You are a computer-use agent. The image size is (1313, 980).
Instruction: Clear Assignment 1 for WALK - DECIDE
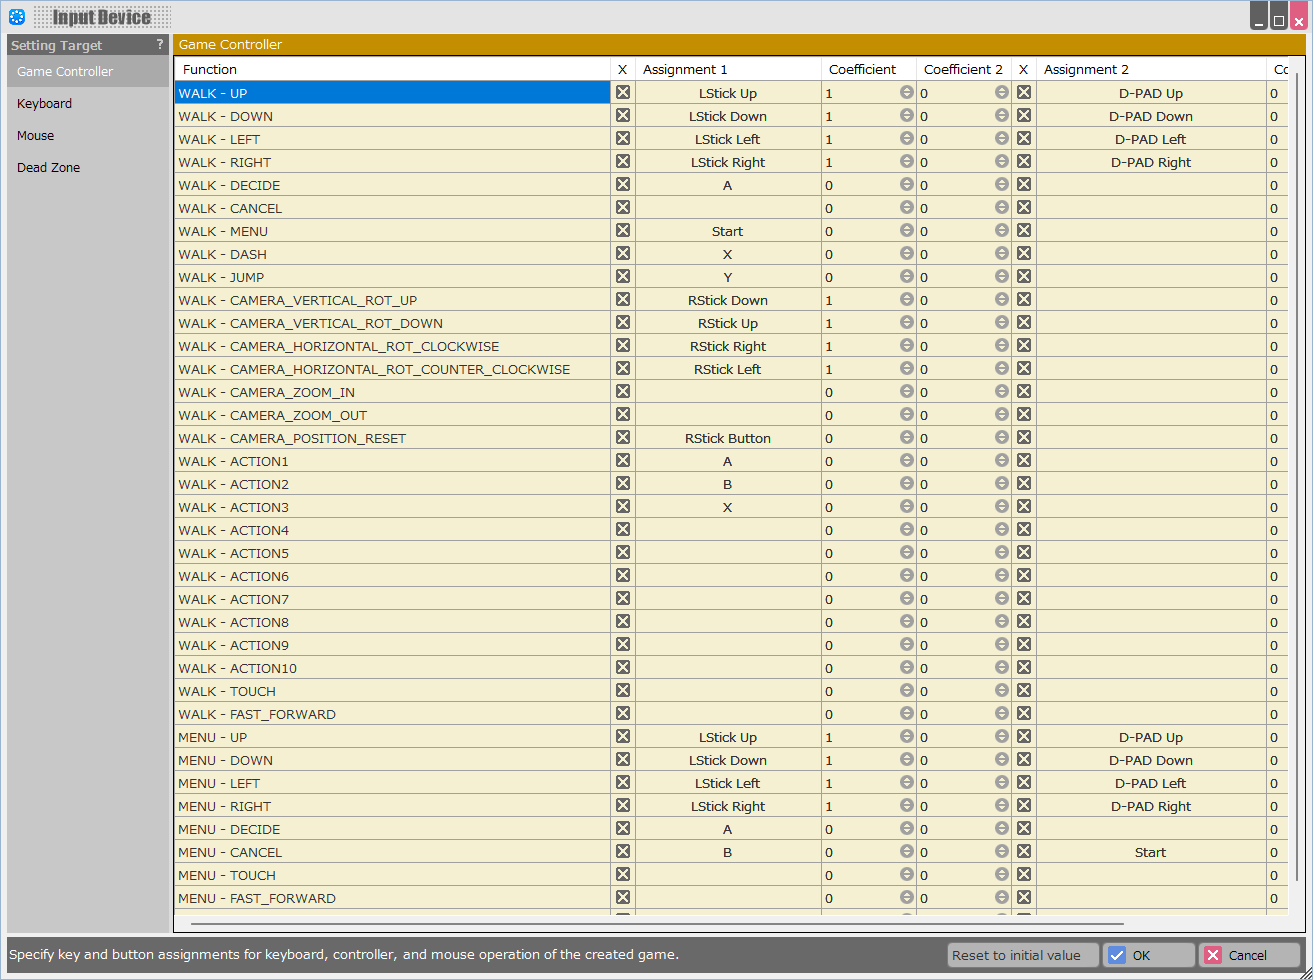tap(623, 184)
